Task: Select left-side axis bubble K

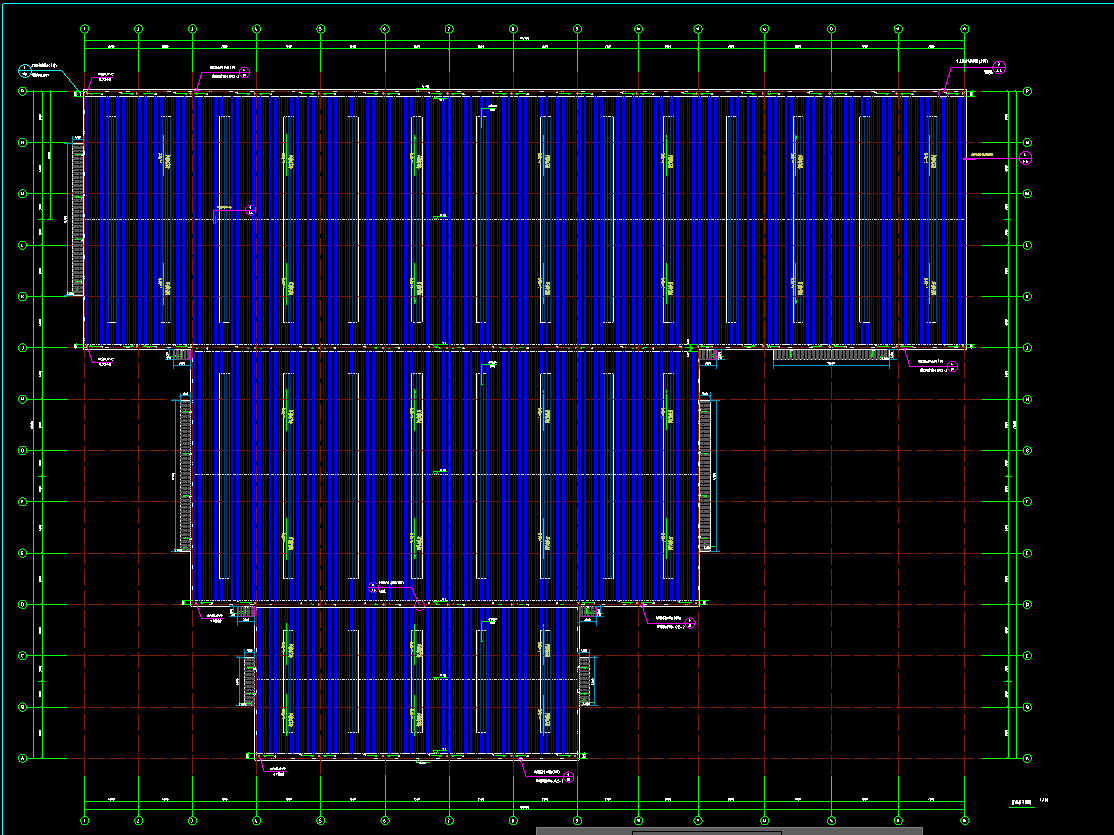Action: (x=22, y=296)
